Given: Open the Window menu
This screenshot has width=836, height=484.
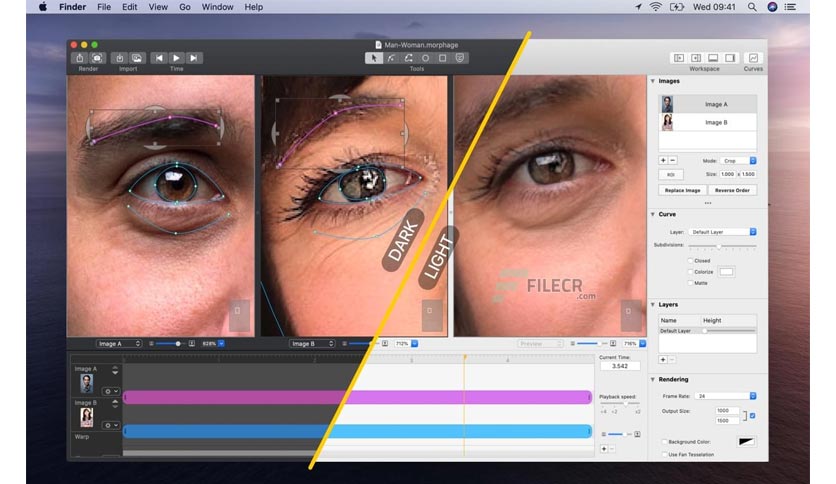Looking at the screenshot, I should [x=218, y=7].
